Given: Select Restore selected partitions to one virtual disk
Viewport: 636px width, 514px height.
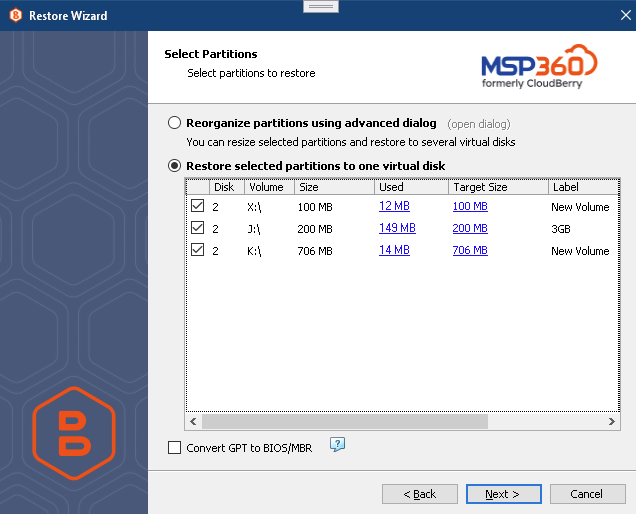Looking at the screenshot, I should tap(175, 165).
